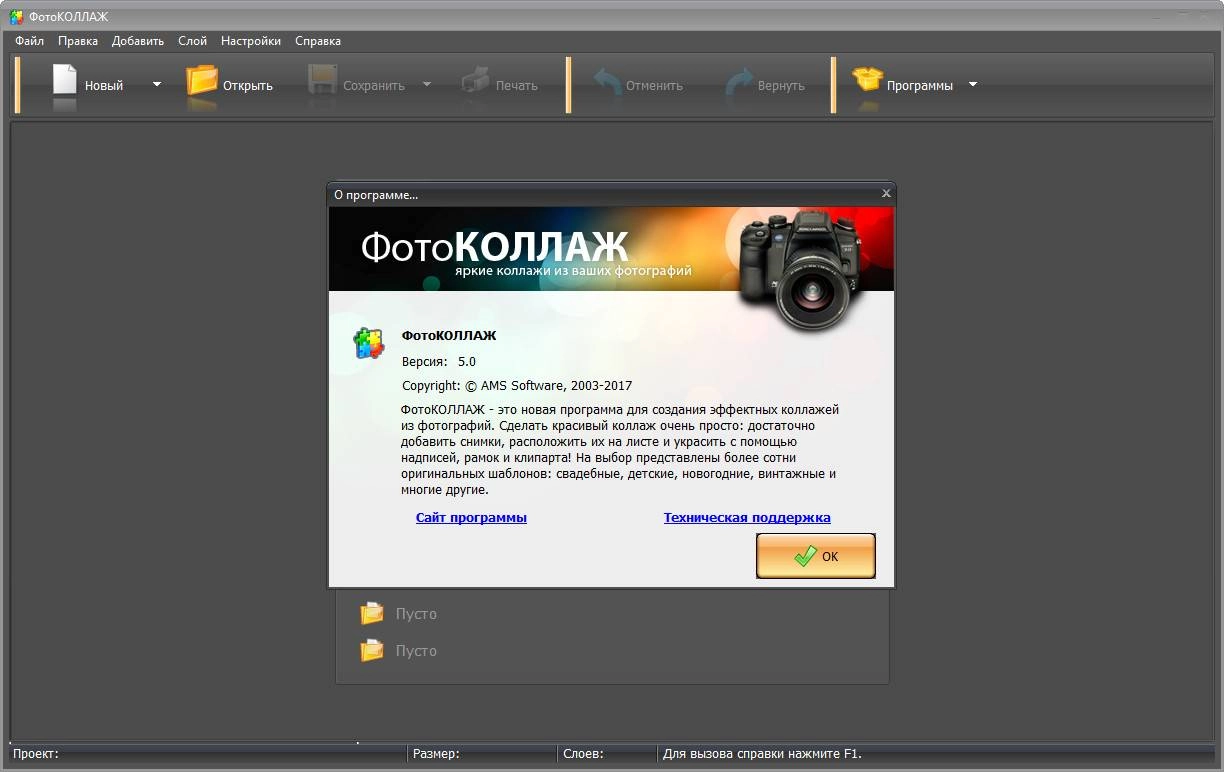Click the F1 help hint in status bar
Screen dimensions: 1224x772
pos(762,753)
